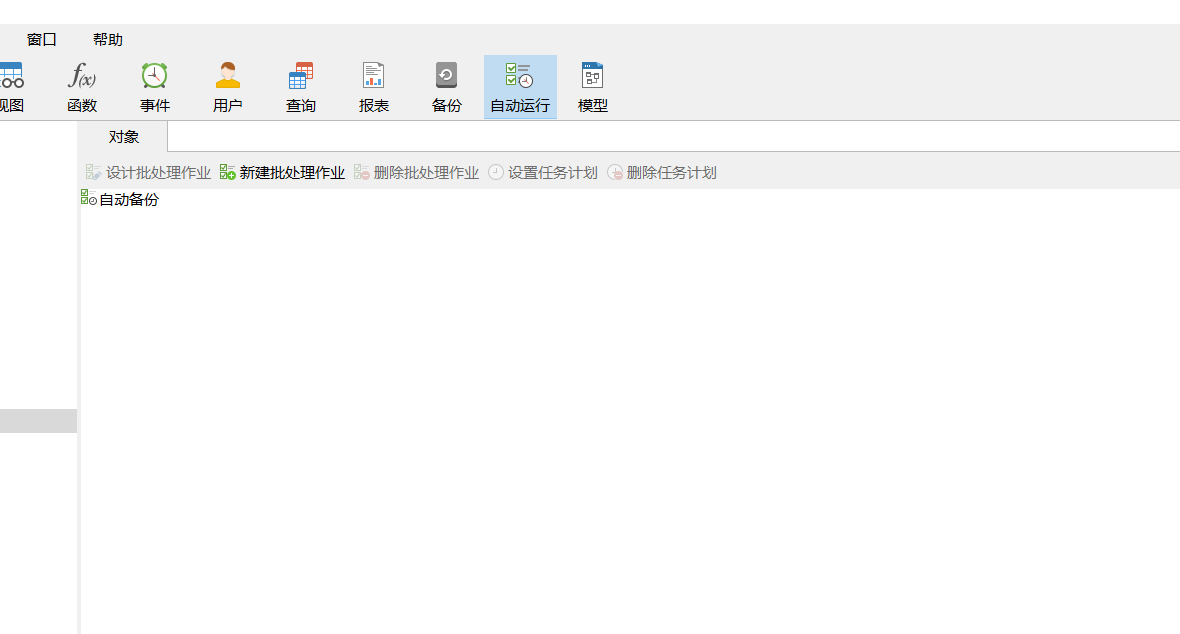
Task: Click the highlighted row in the left sidebar
Action: pos(38,421)
